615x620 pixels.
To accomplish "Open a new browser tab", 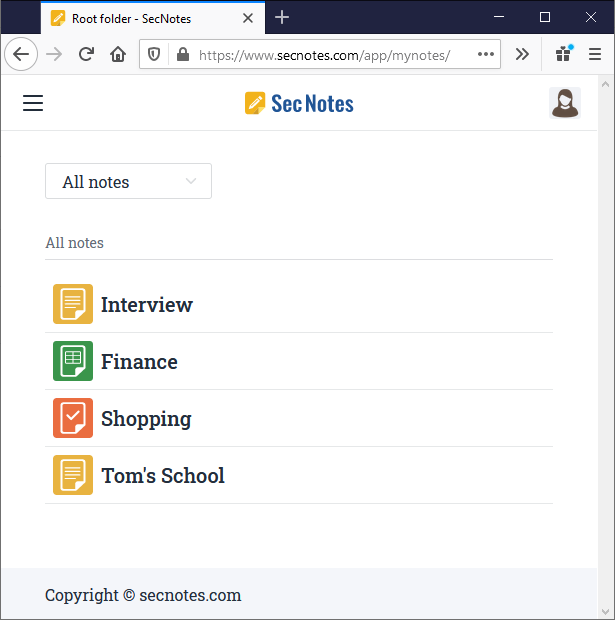I will pyautogui.click(x=282, y=18).
